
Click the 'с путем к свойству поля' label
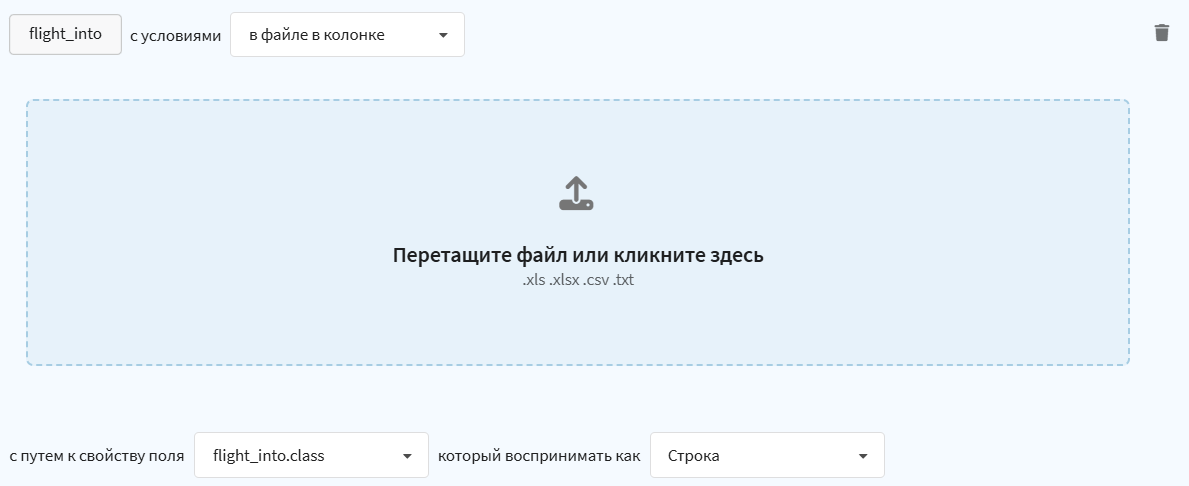tap(97, 456)
